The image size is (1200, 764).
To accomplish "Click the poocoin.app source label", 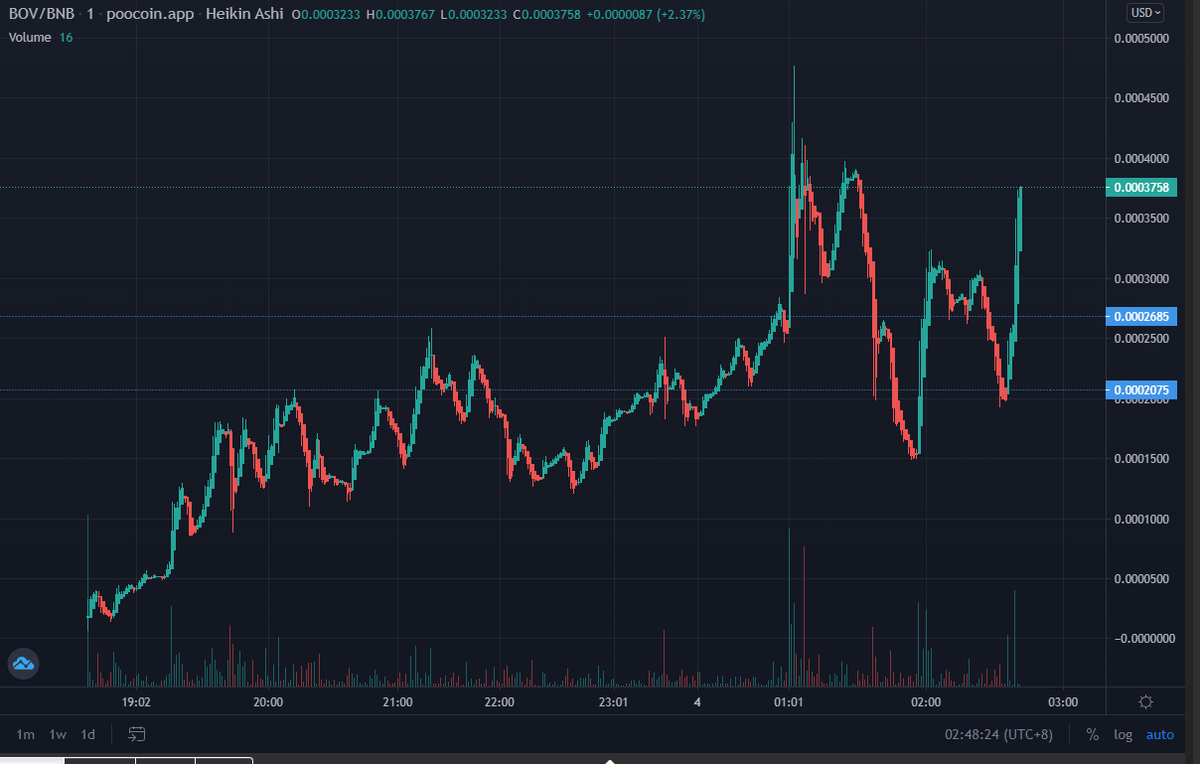I will pyautogui.click(x=151, y=15).
